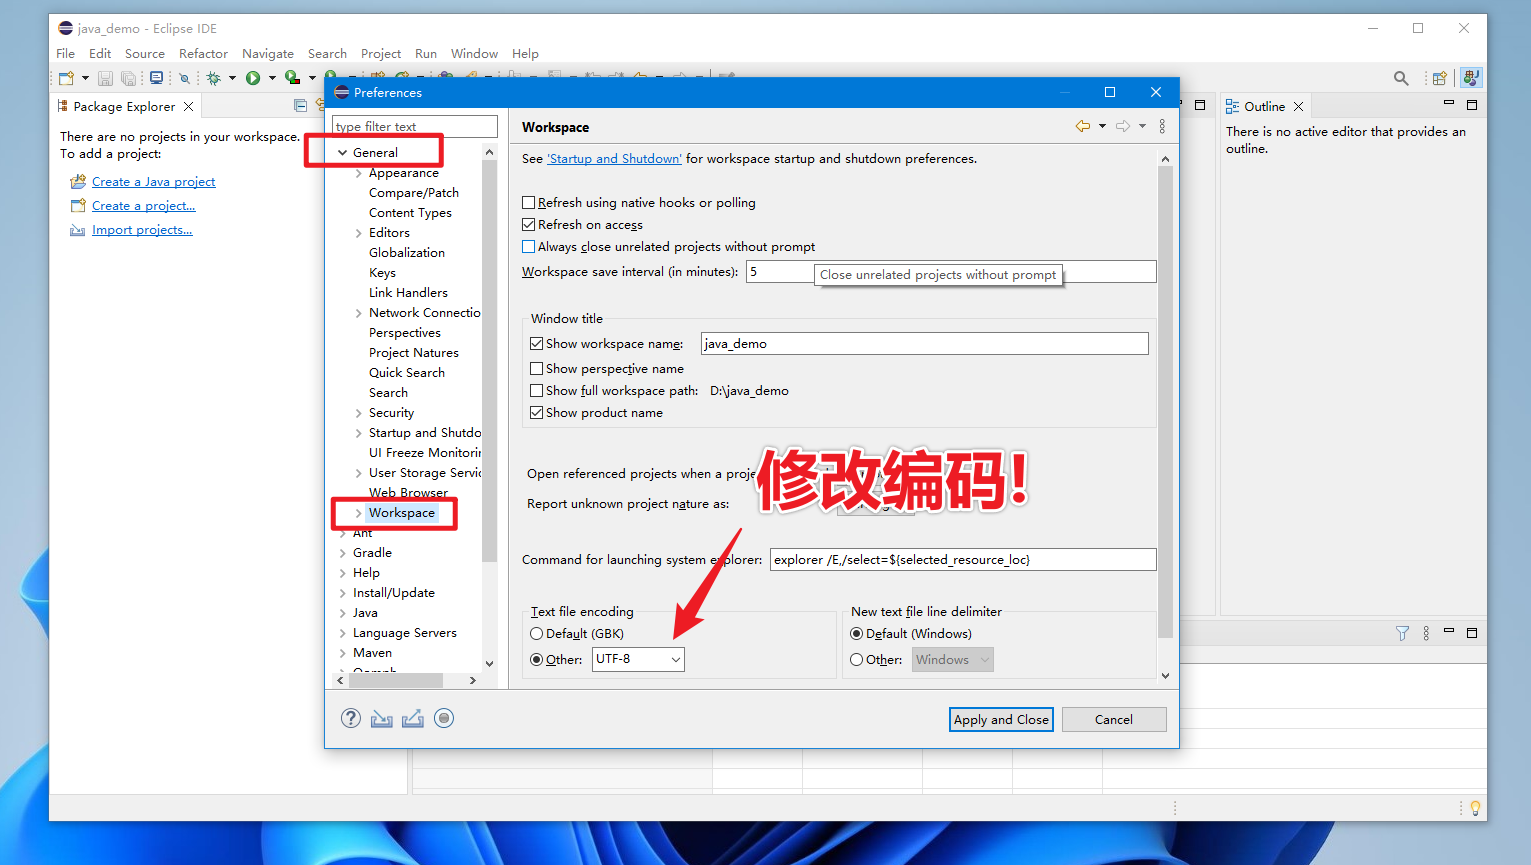Toggle Show workspace name checkbox

pos(536,343)
